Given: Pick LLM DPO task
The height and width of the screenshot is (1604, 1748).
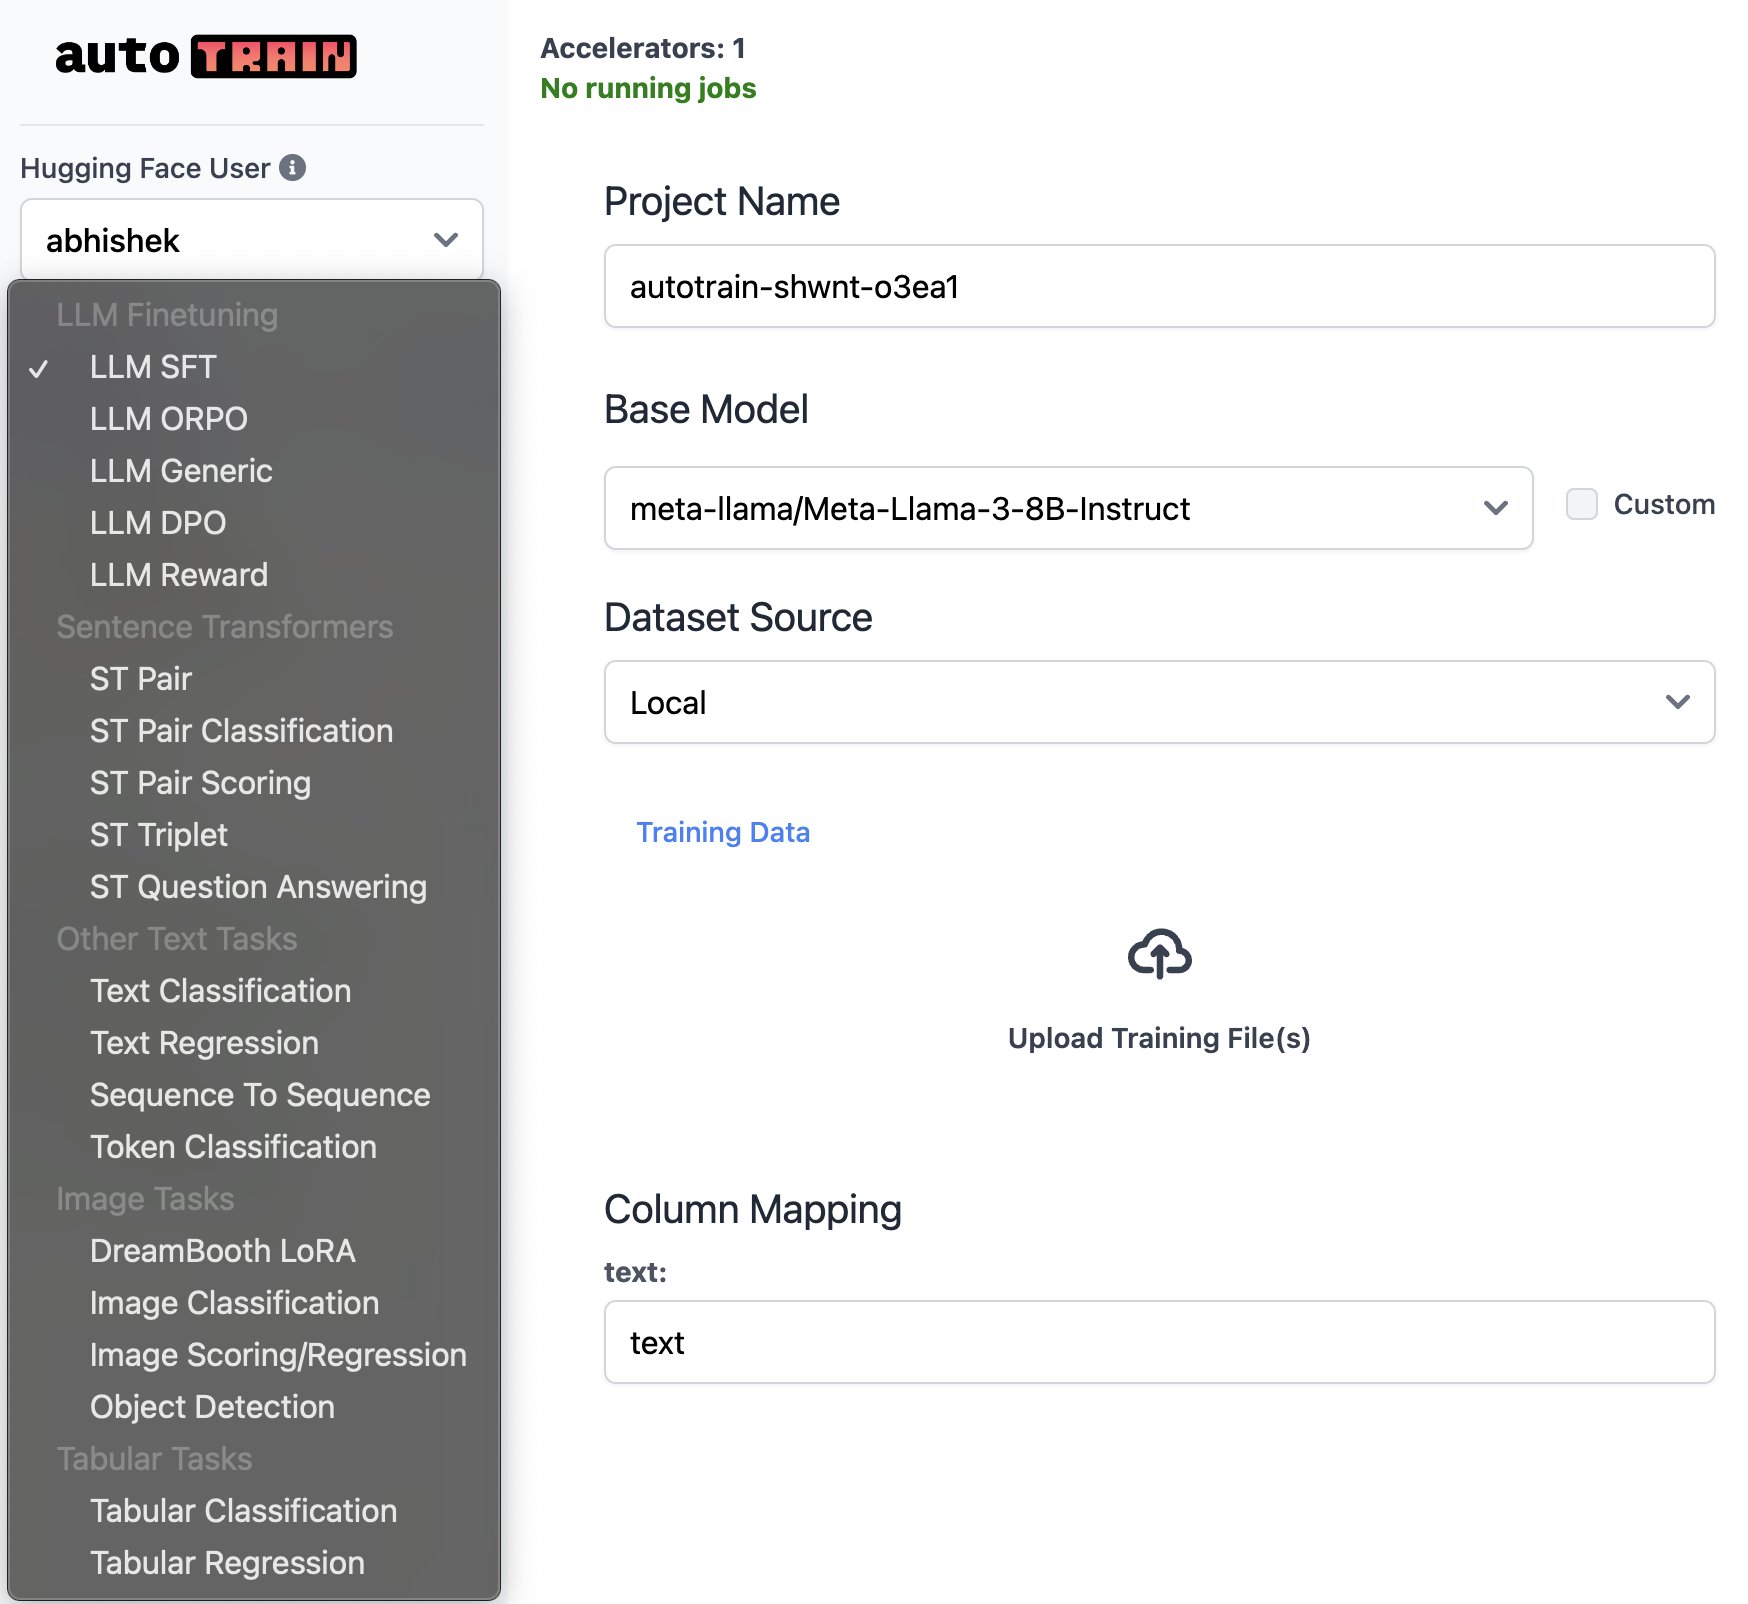Looking at the screenshot, I should (x=254, y=523).
